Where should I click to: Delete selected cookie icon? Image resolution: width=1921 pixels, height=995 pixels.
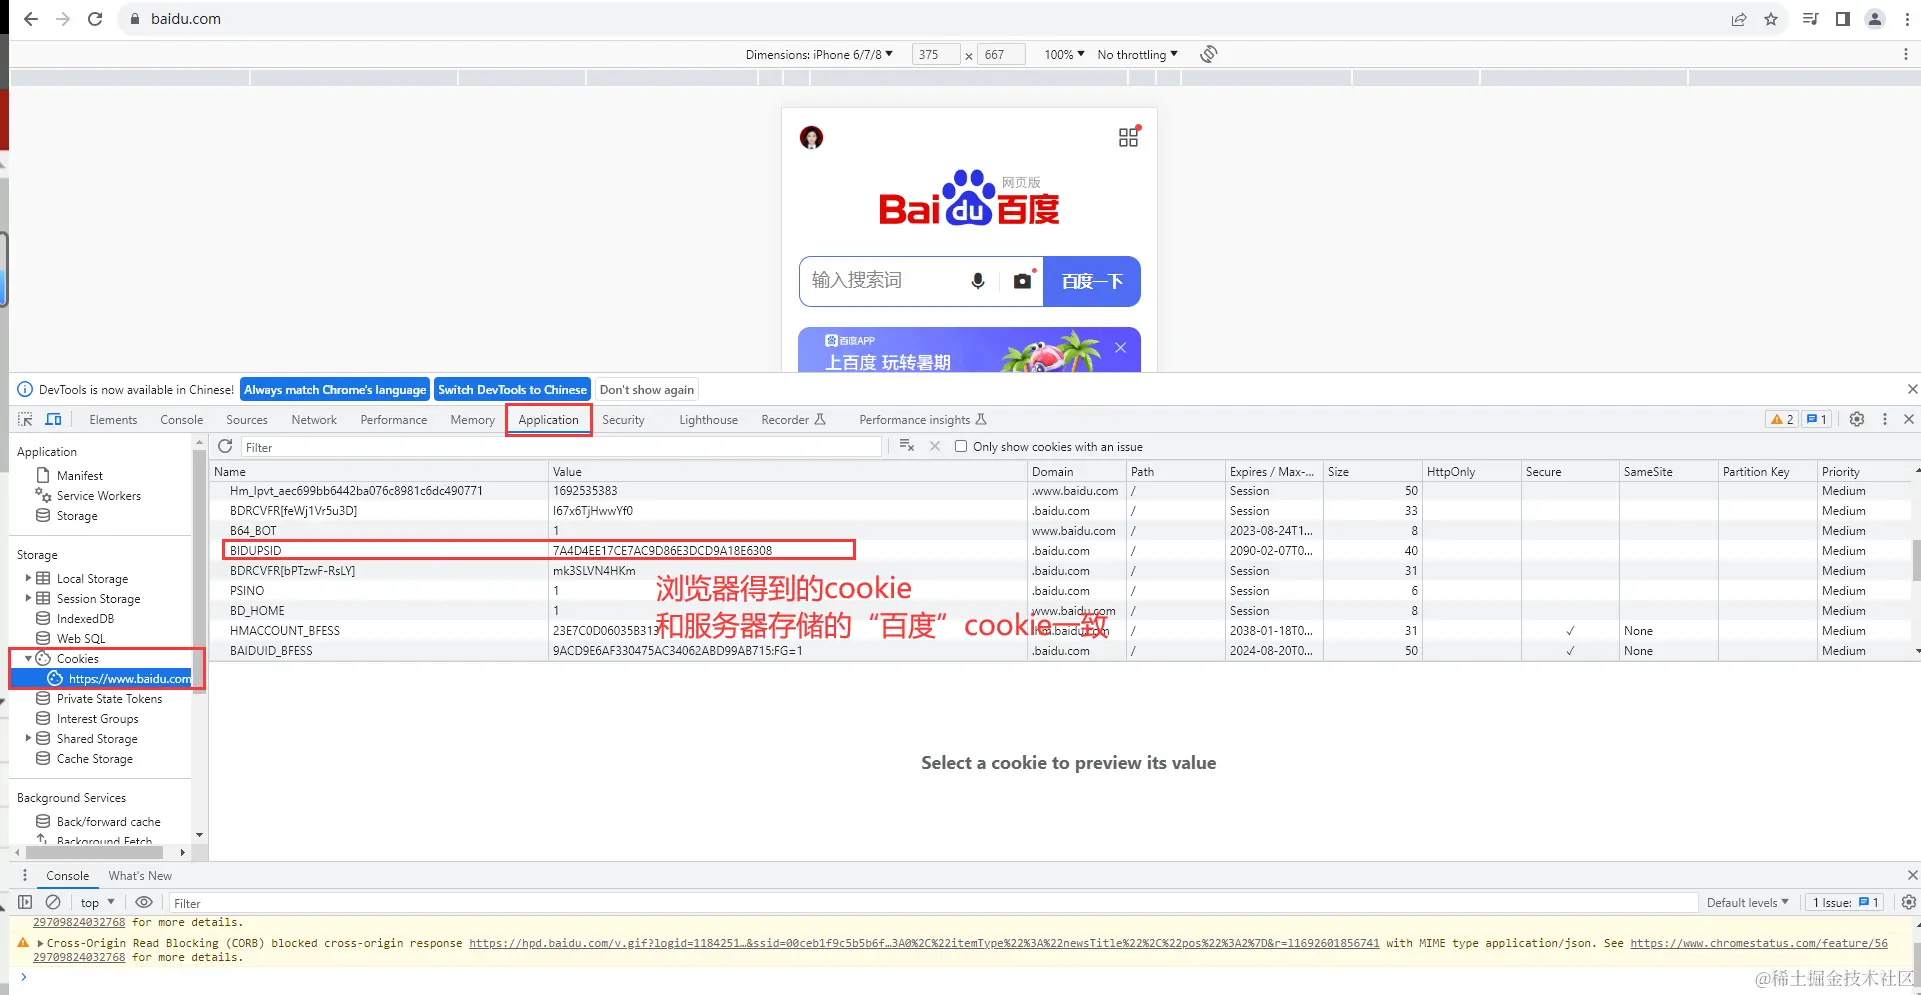pyautogui.click(x=935, y=446)
